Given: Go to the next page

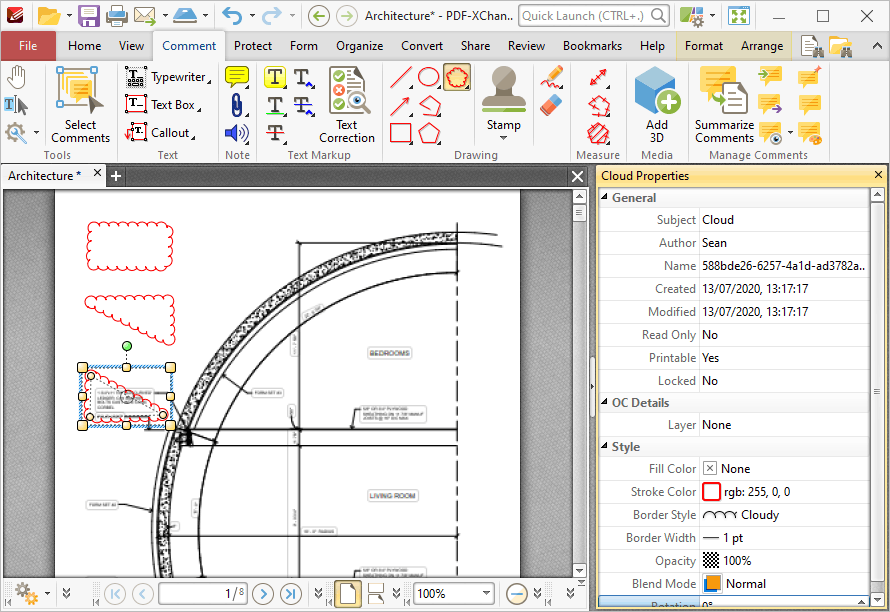Looking at the screenshot, I should 263,594.
